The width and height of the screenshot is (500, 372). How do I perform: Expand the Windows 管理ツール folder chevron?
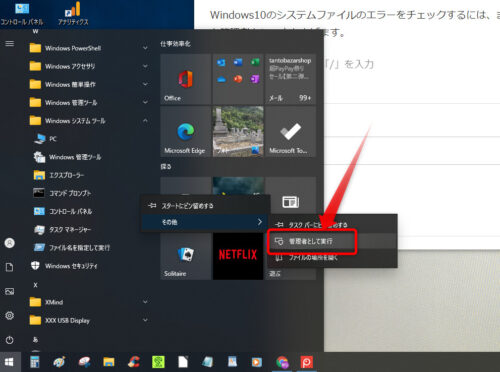pos(145,102)
